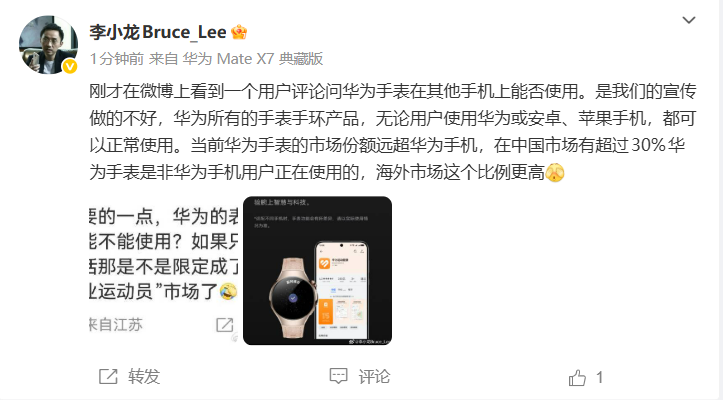Click the post body text paragraph
Viewport: 723px width, 400px height.
(x=392, y=132)
